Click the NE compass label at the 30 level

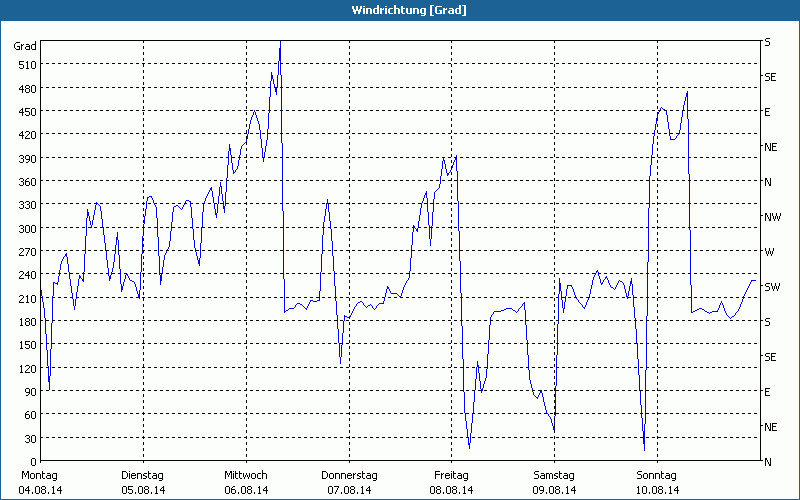pyautogui.click(x=770, y=427)
